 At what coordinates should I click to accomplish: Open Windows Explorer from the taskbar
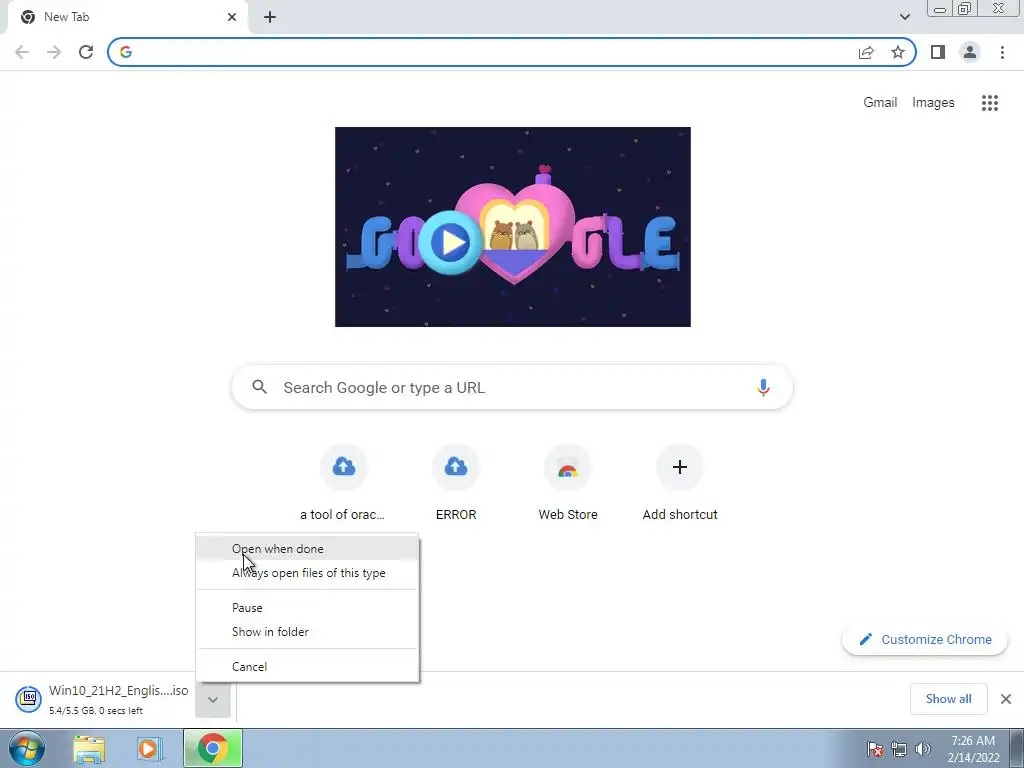[x=89, y=749]
